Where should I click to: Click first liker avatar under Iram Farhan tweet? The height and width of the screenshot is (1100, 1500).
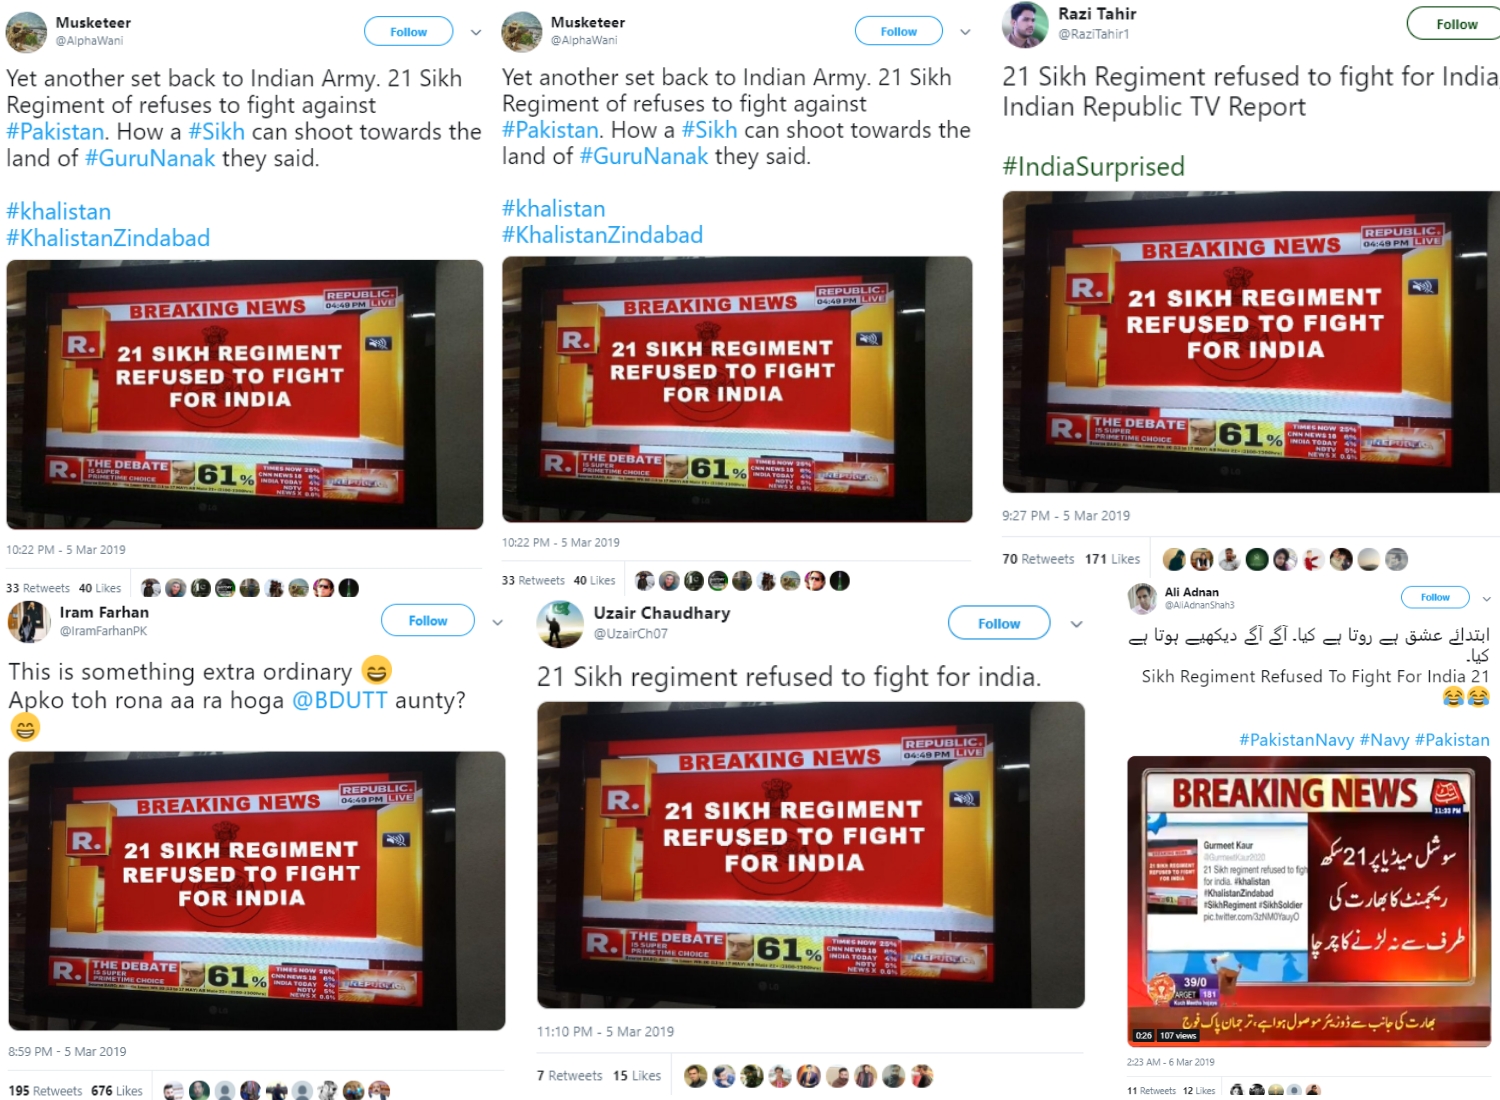tap(174, 1091)
